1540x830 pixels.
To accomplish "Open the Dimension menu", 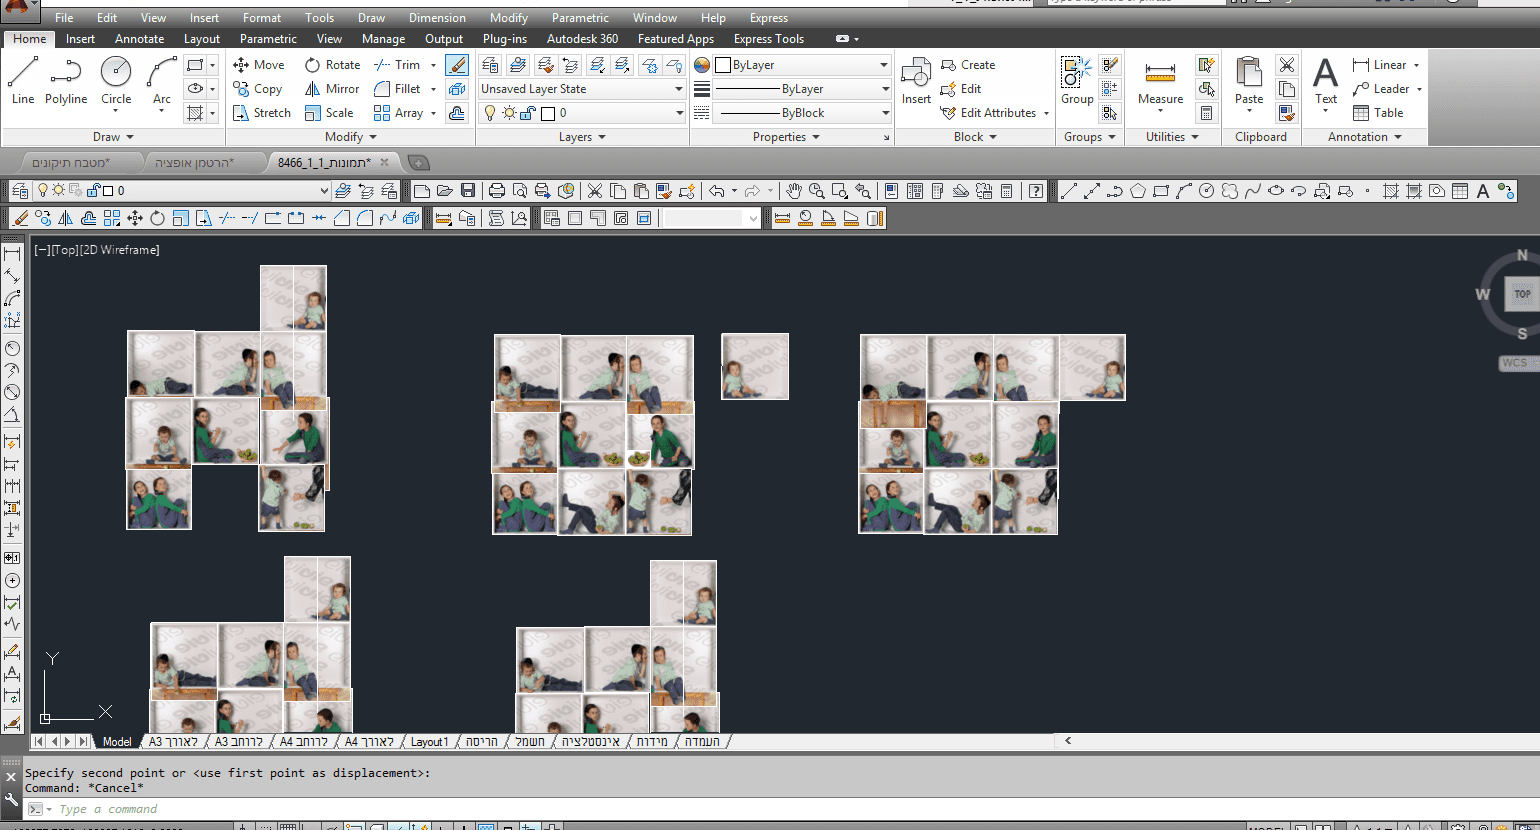I will (x=437, y=18).
